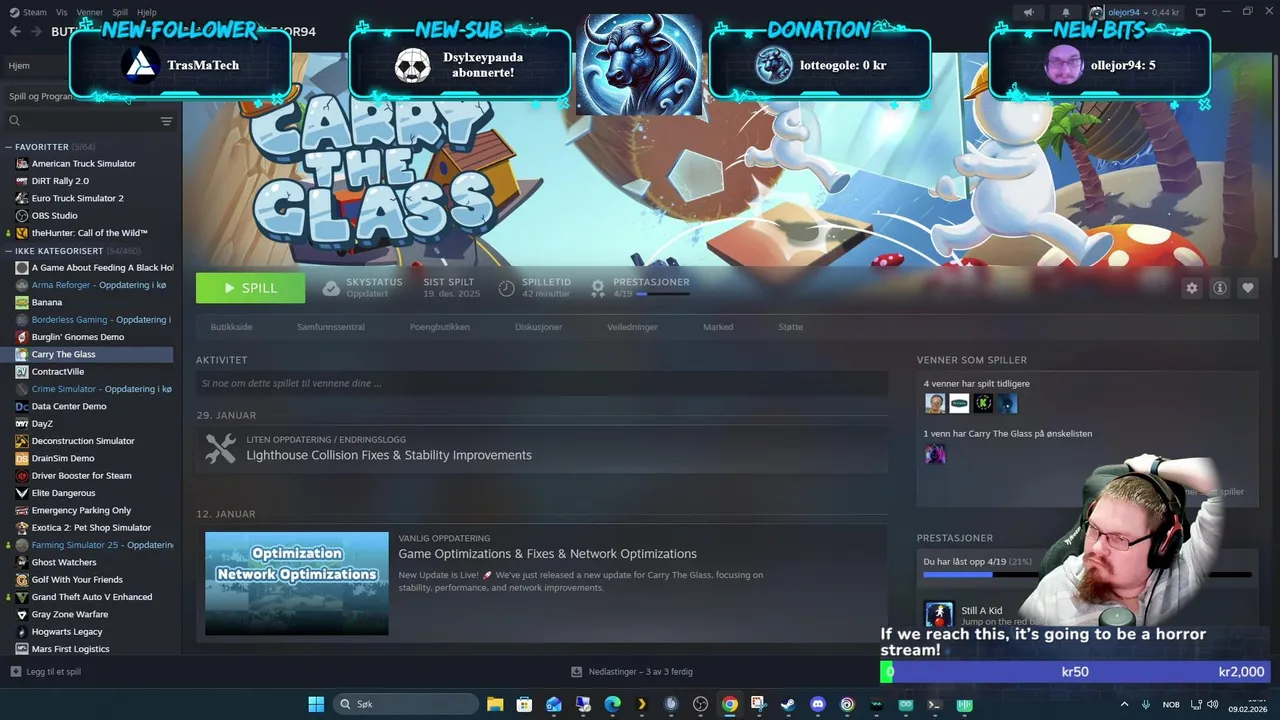
Task: Open the notifications bell
Action: click(x=1066, y=12)
